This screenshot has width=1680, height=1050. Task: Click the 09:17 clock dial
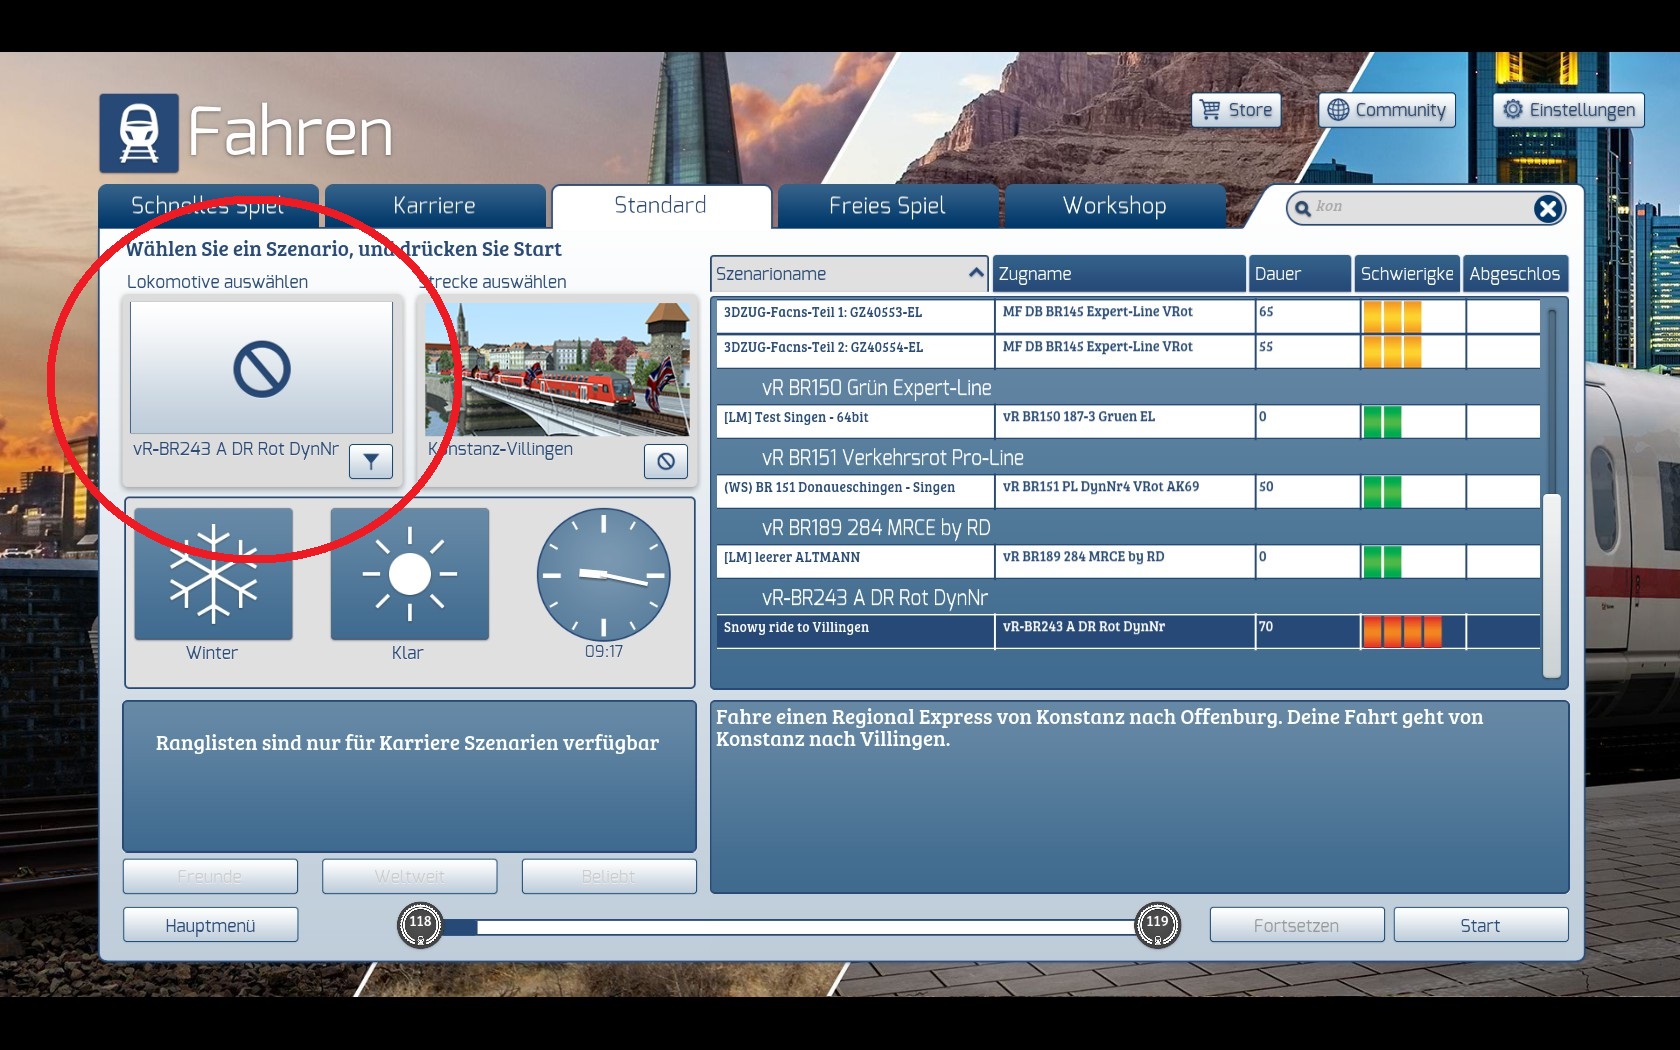click(603, 575)
